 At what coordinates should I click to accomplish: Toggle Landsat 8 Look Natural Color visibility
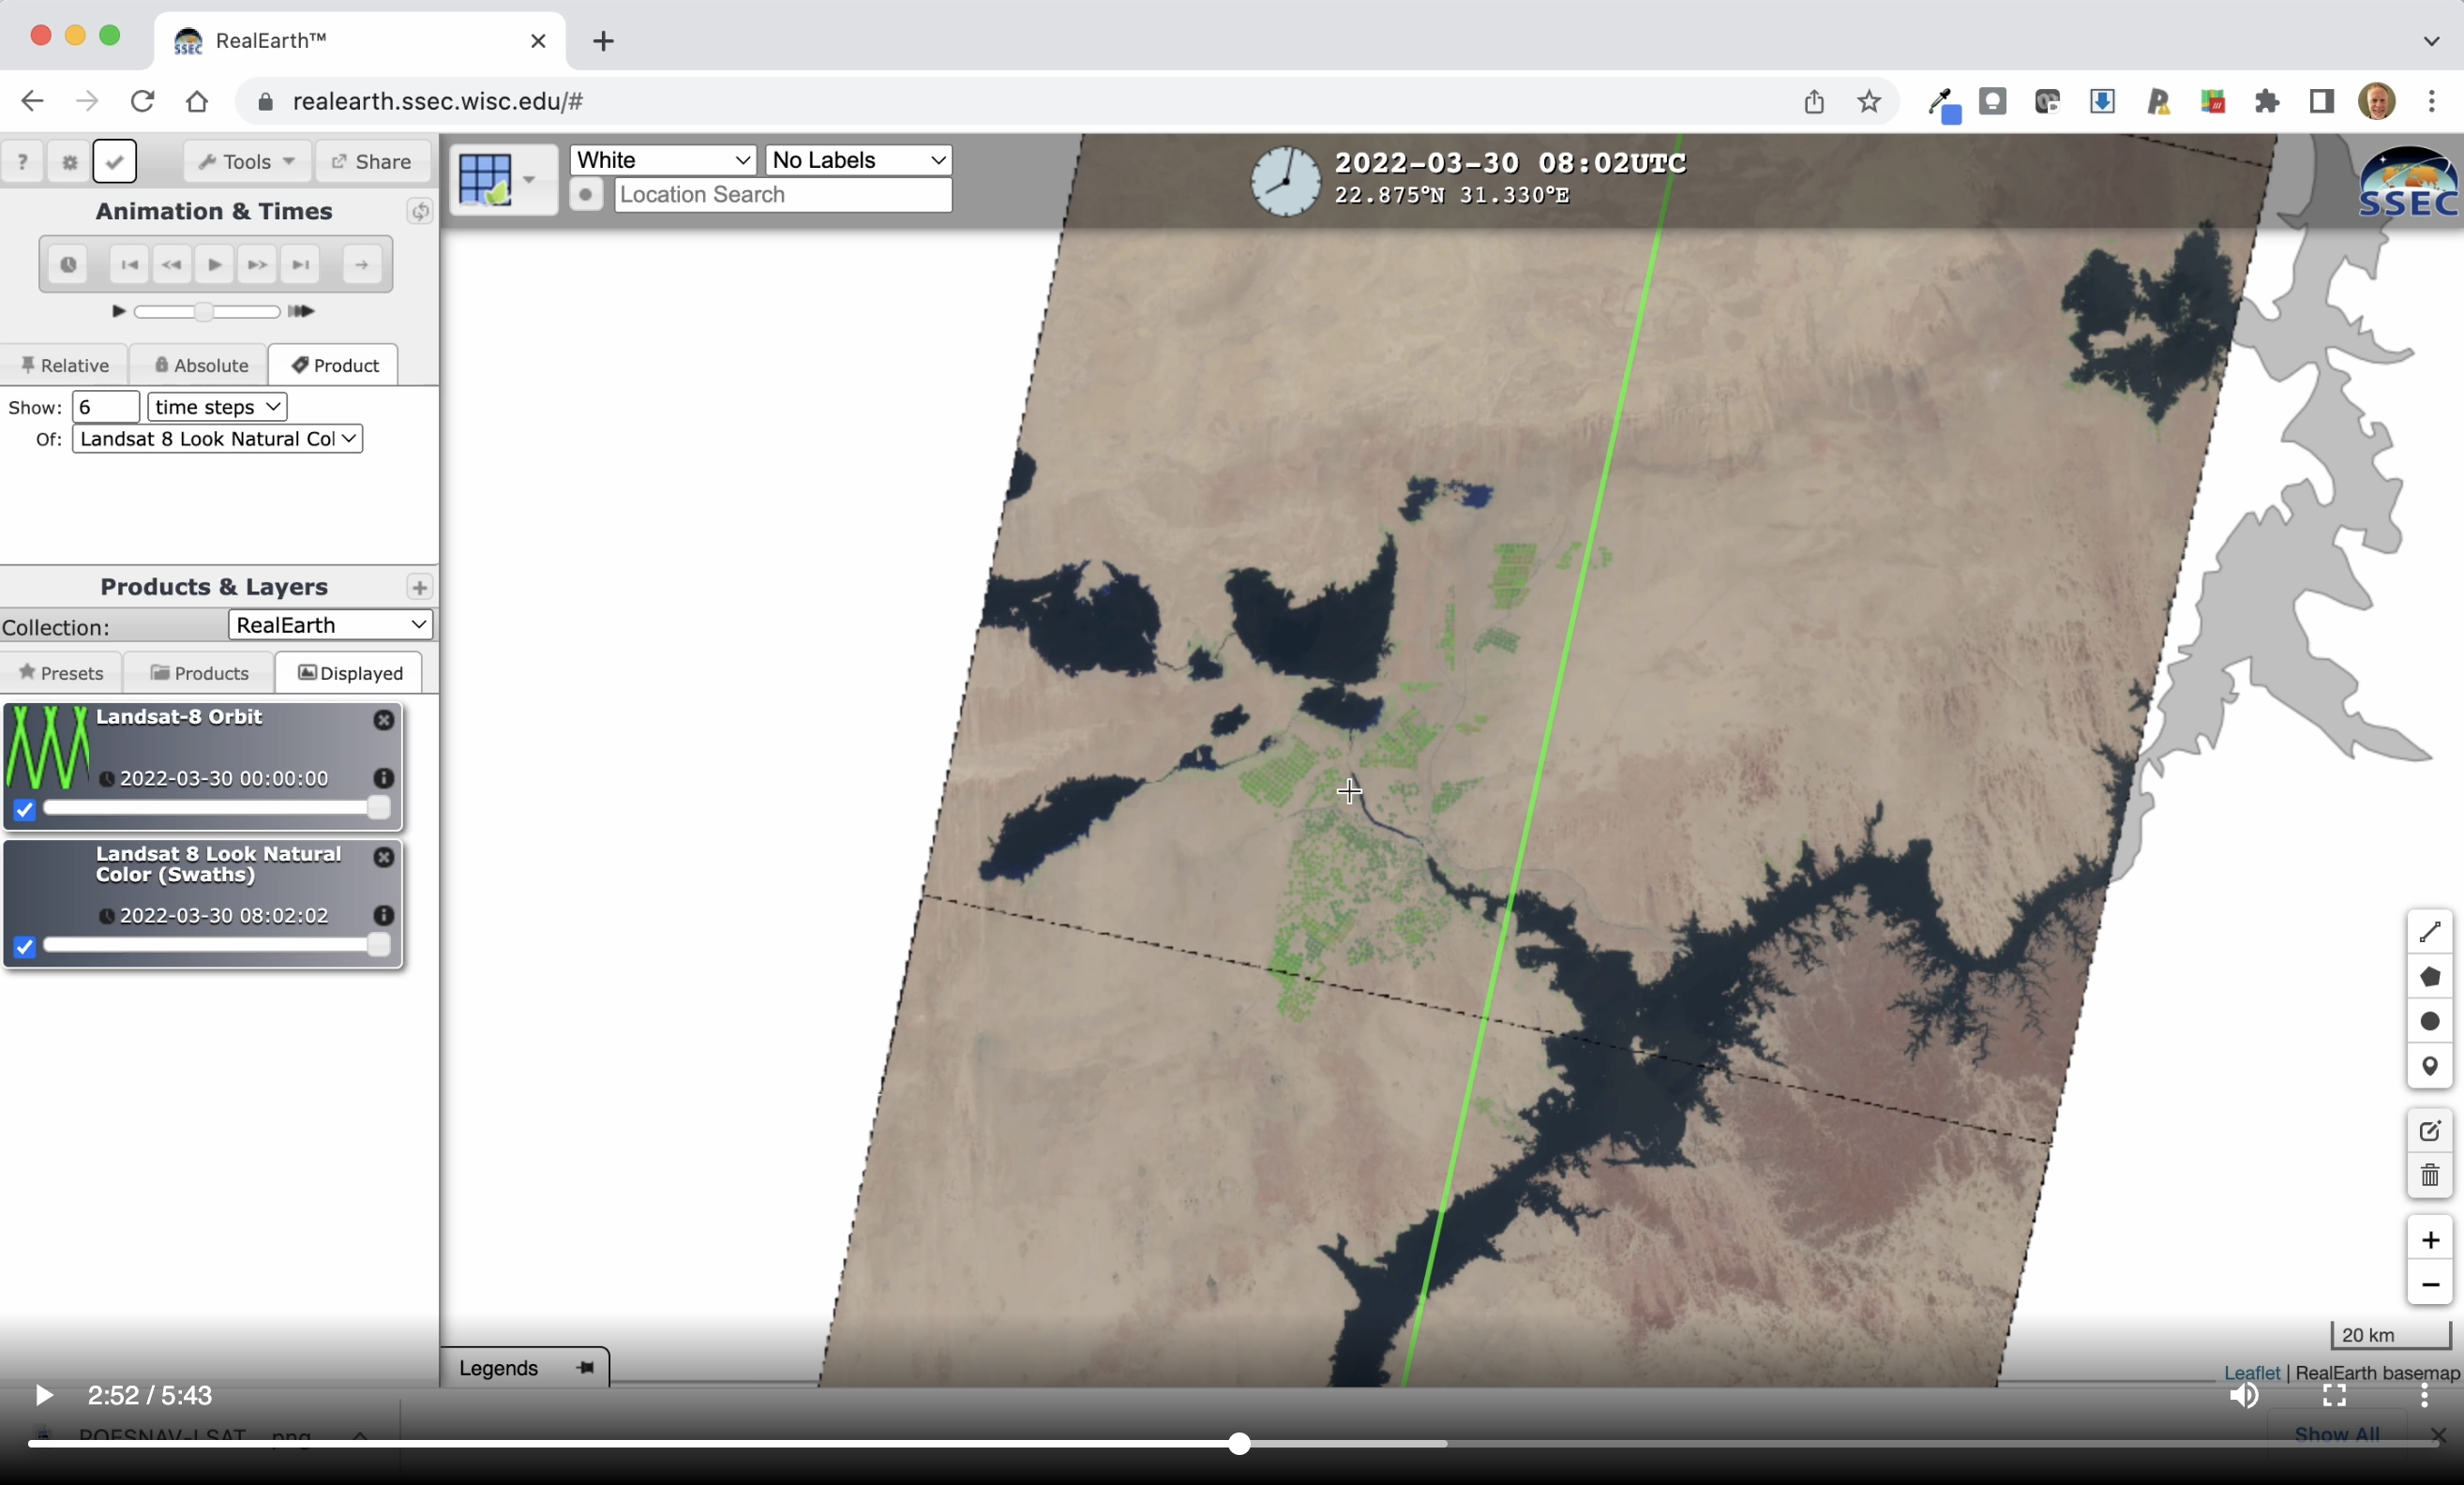[x=25, y=946]
